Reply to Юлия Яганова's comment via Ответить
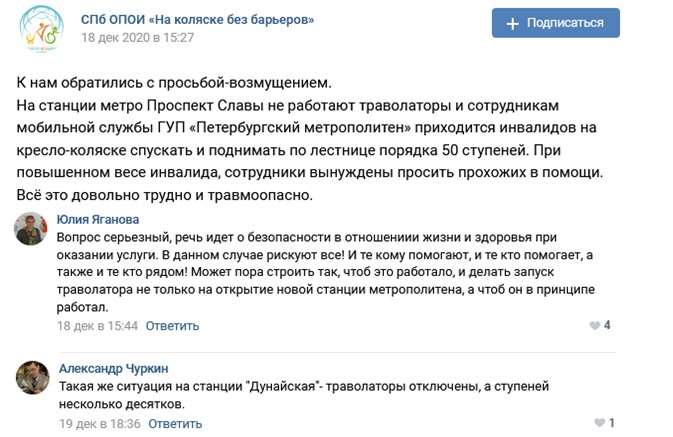 (172, 326)
